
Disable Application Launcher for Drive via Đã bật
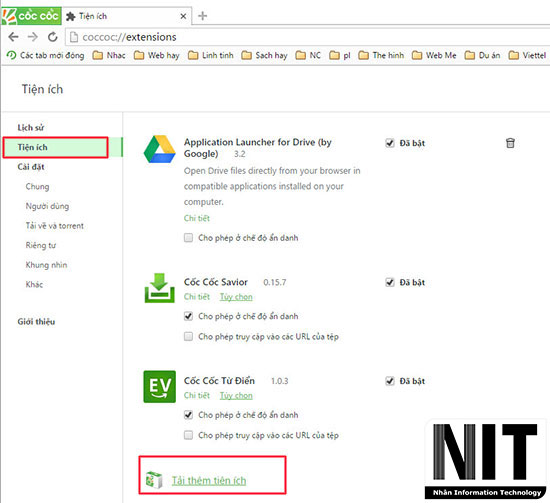click(390, 143)
